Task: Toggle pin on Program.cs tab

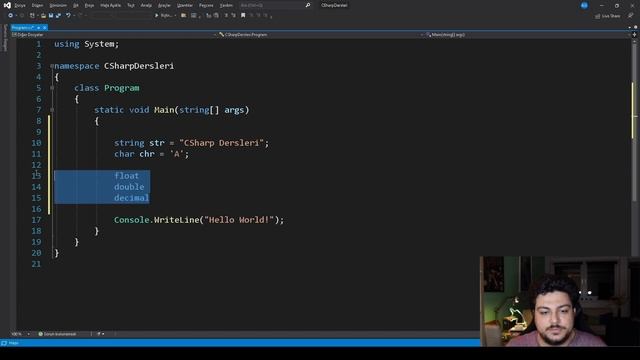Action: pos(38,27)
